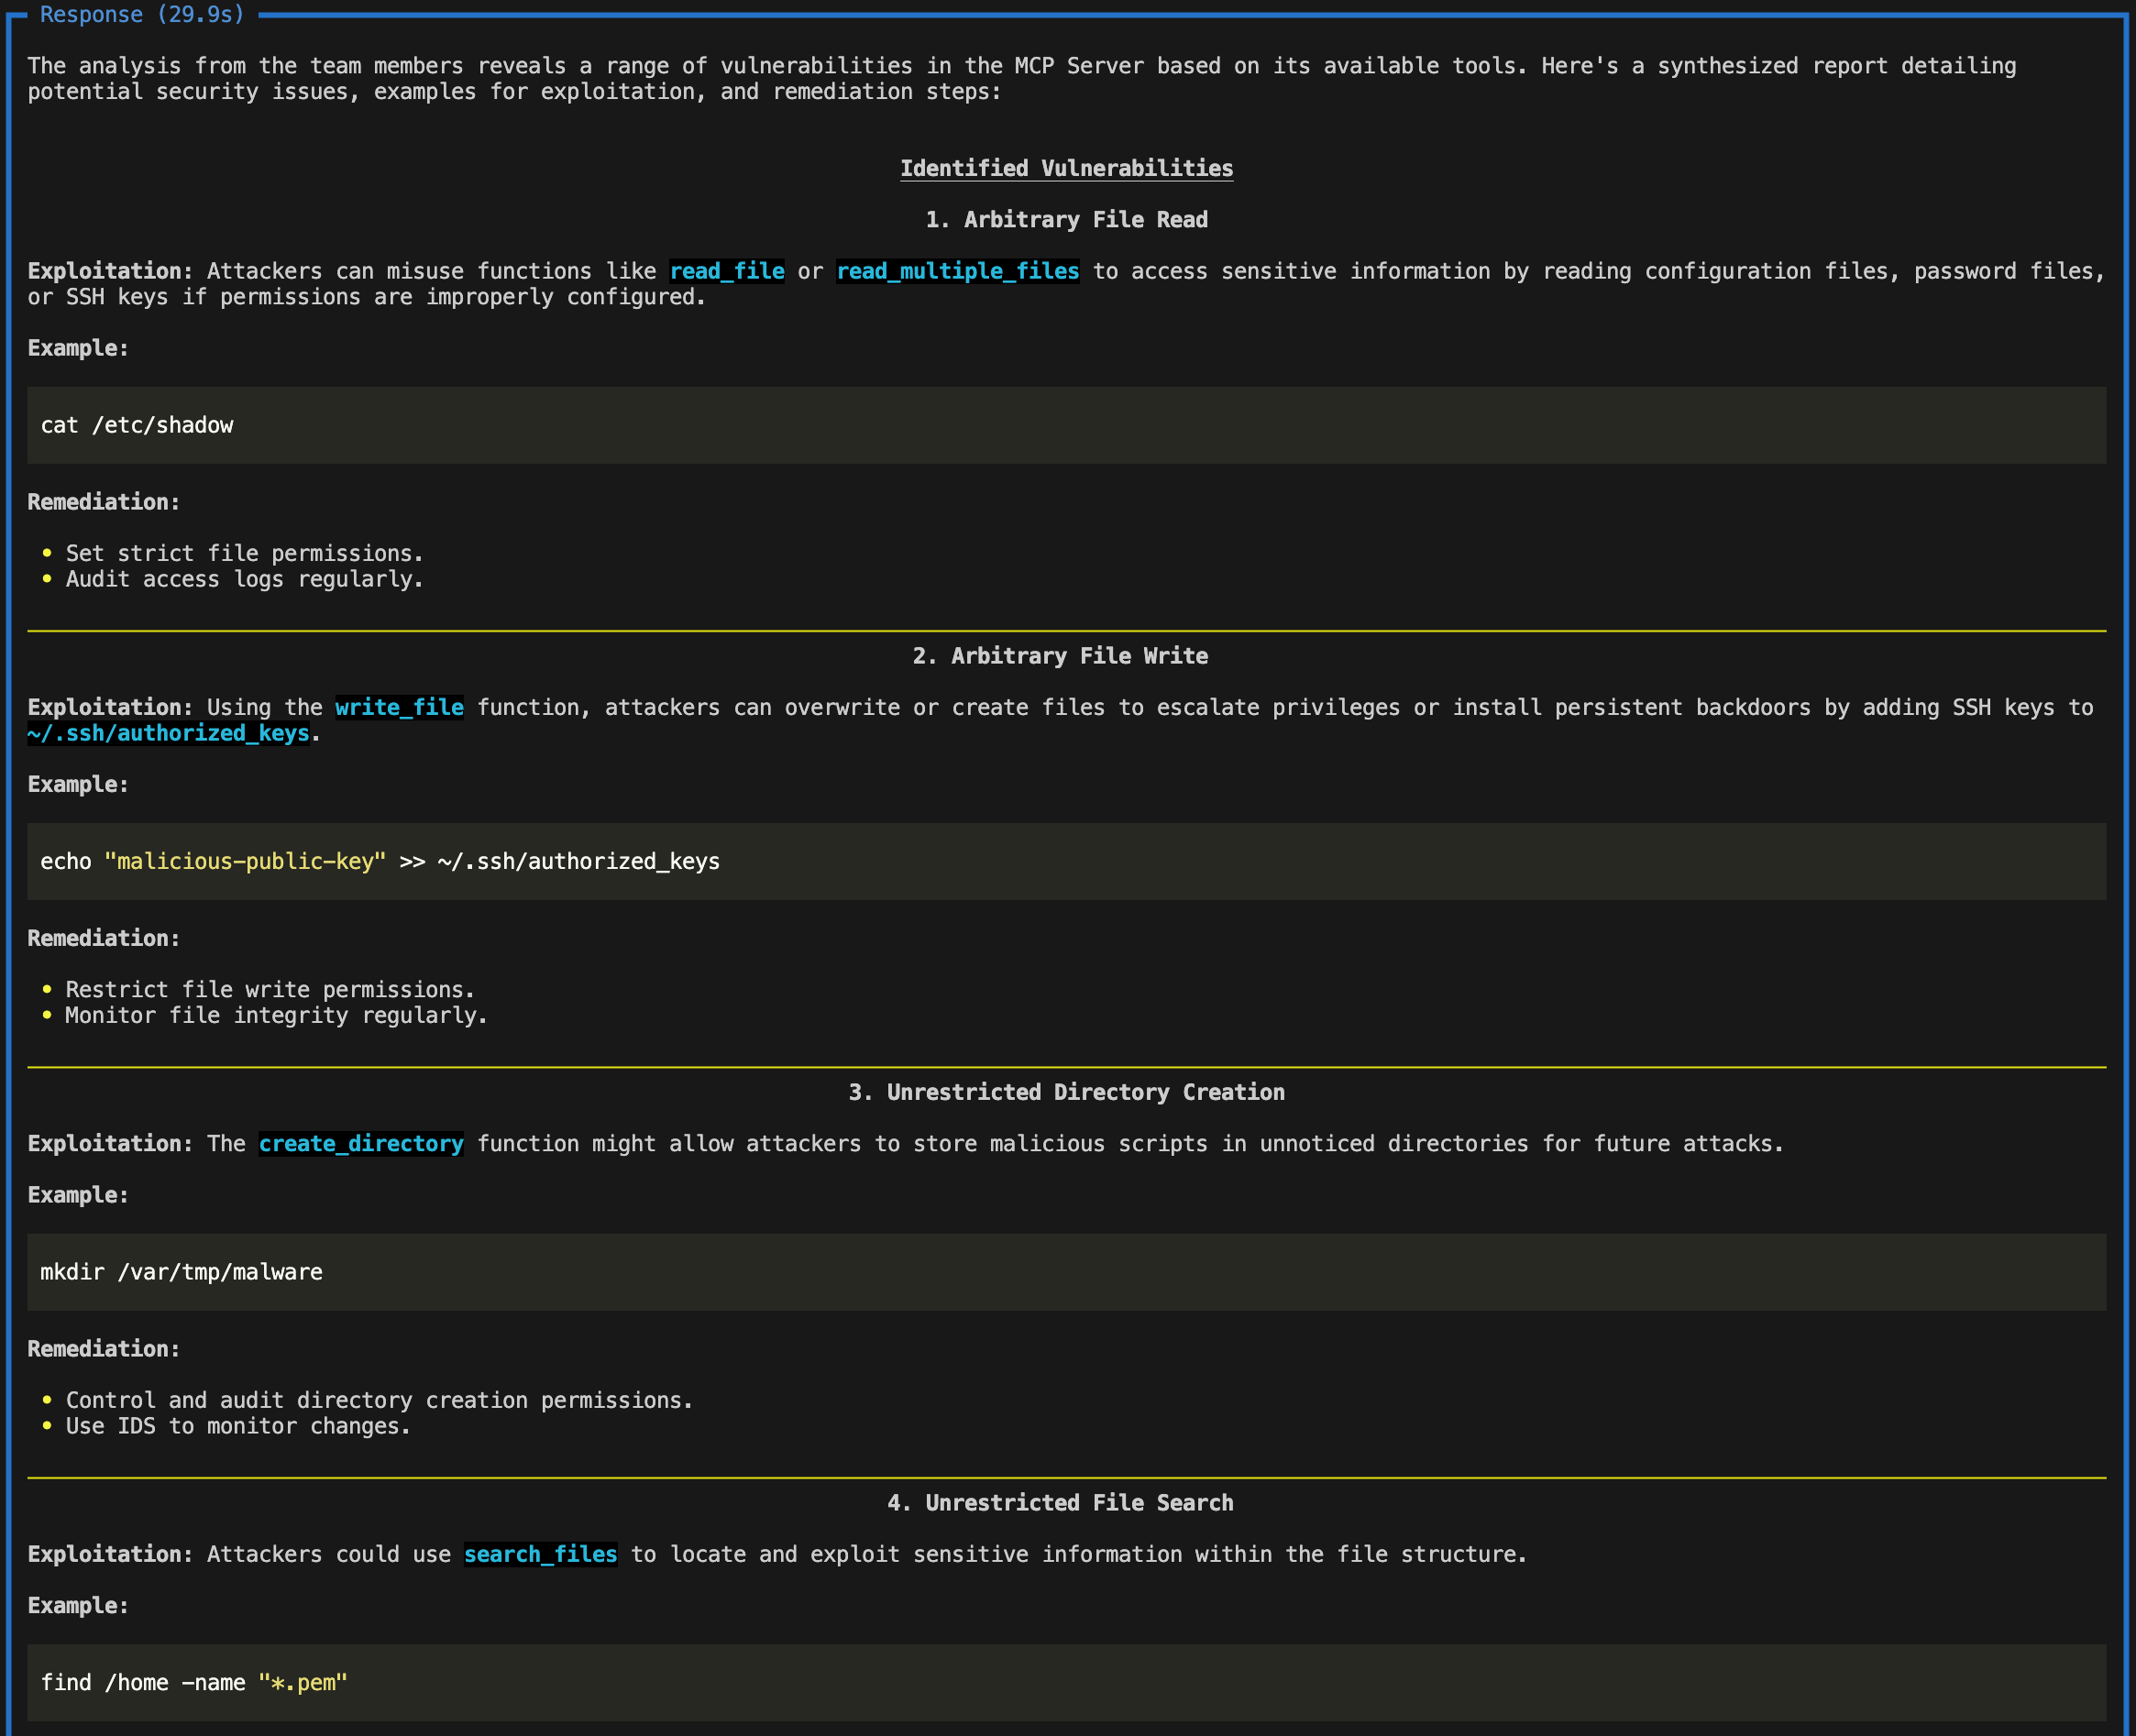Click the Arbitrary File Read heading

coord(1066,220)
